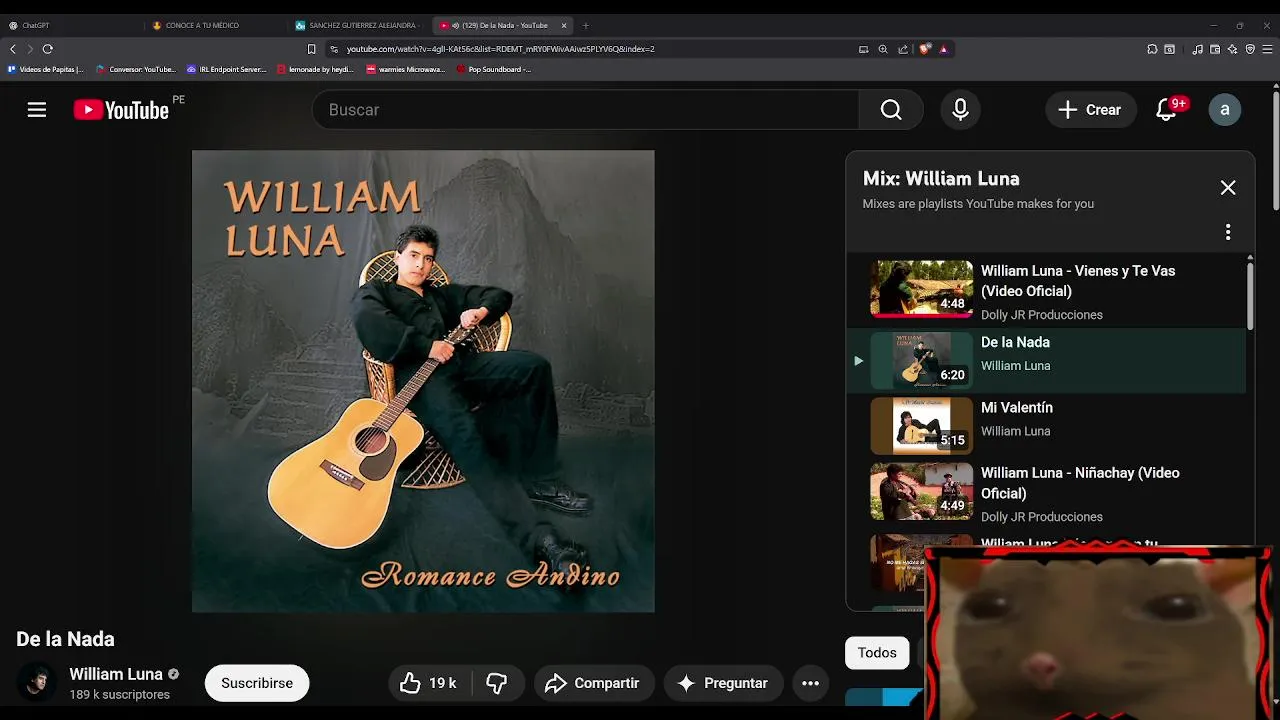
Task: Open the mix playlist three-dot options
Action: click(1228, 232)
